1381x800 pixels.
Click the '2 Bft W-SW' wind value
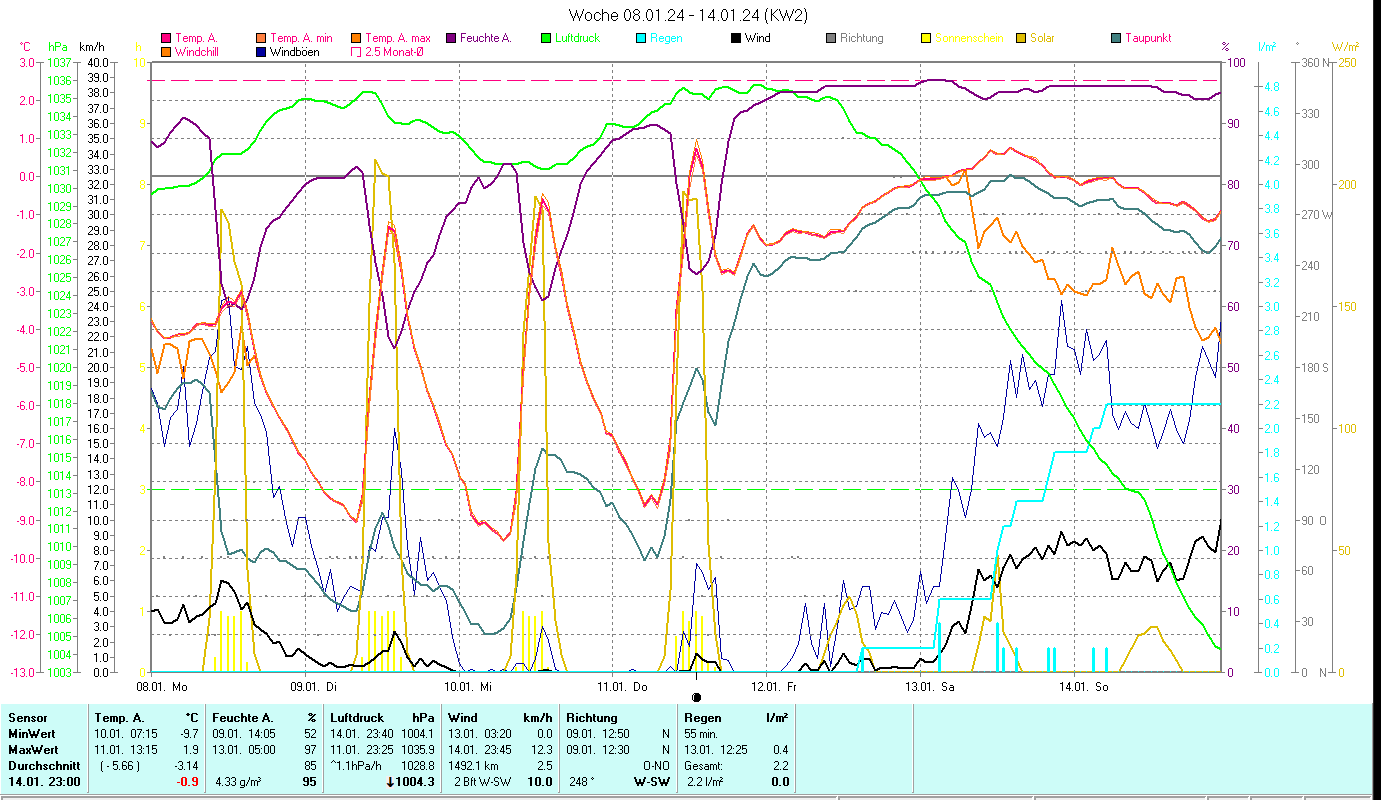point(482,782)
